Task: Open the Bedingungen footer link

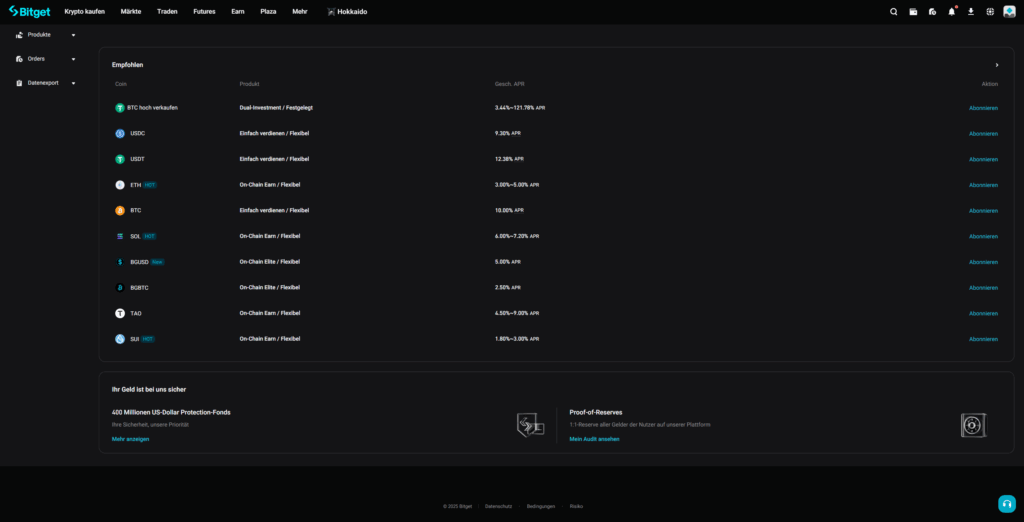Action: [541, 506]
